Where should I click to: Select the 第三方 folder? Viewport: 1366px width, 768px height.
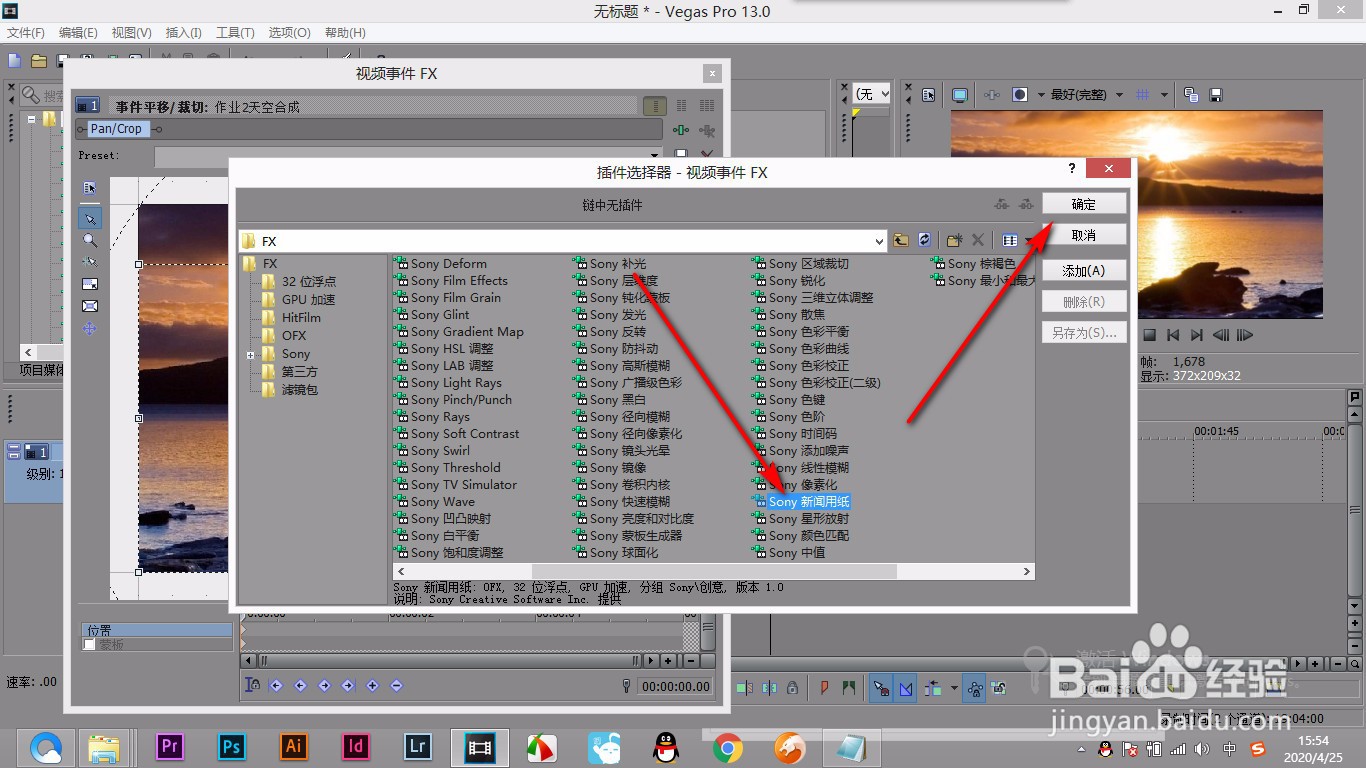pos(290,371)
